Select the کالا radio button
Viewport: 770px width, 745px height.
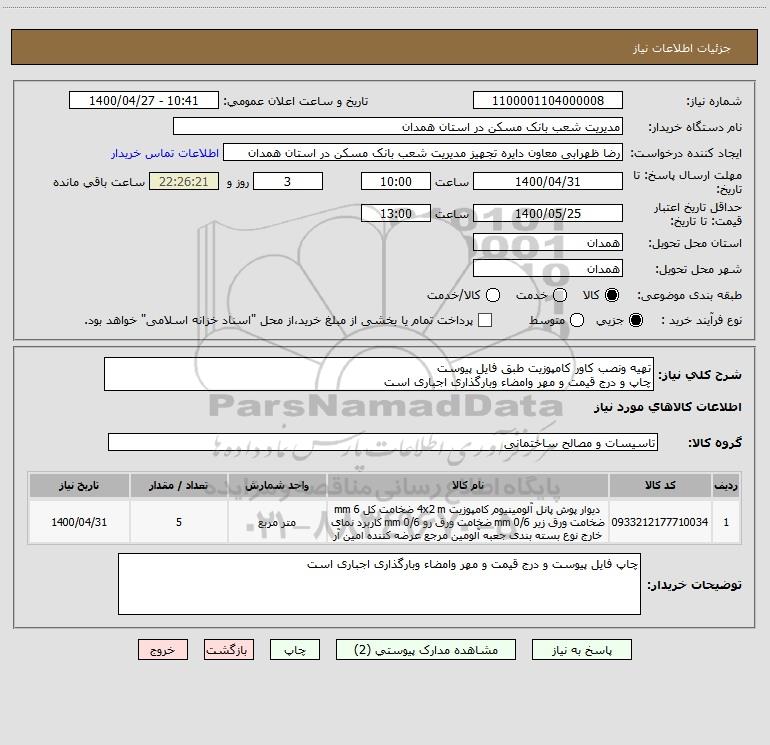point(612,295)
